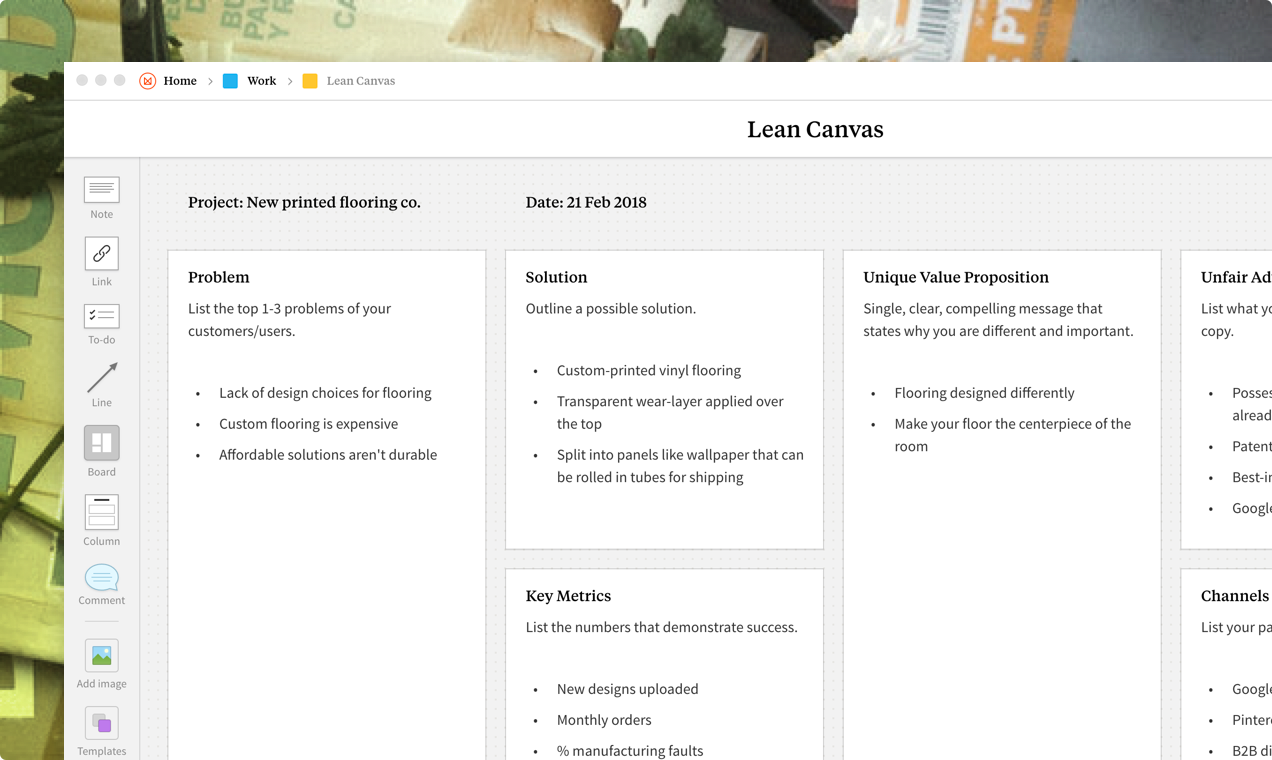Click the Project: New printed flooring co. text
Image resolution: width=1272 pixels, height=760 pixels.
[x=304, y=202]
